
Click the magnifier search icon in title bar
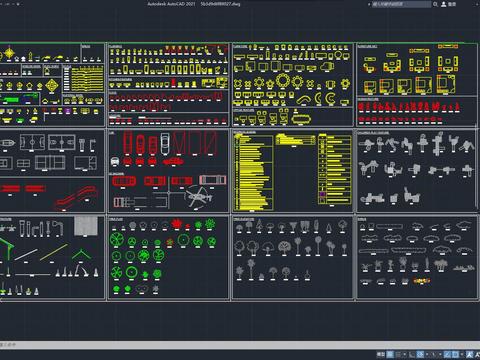pos(435,4)
